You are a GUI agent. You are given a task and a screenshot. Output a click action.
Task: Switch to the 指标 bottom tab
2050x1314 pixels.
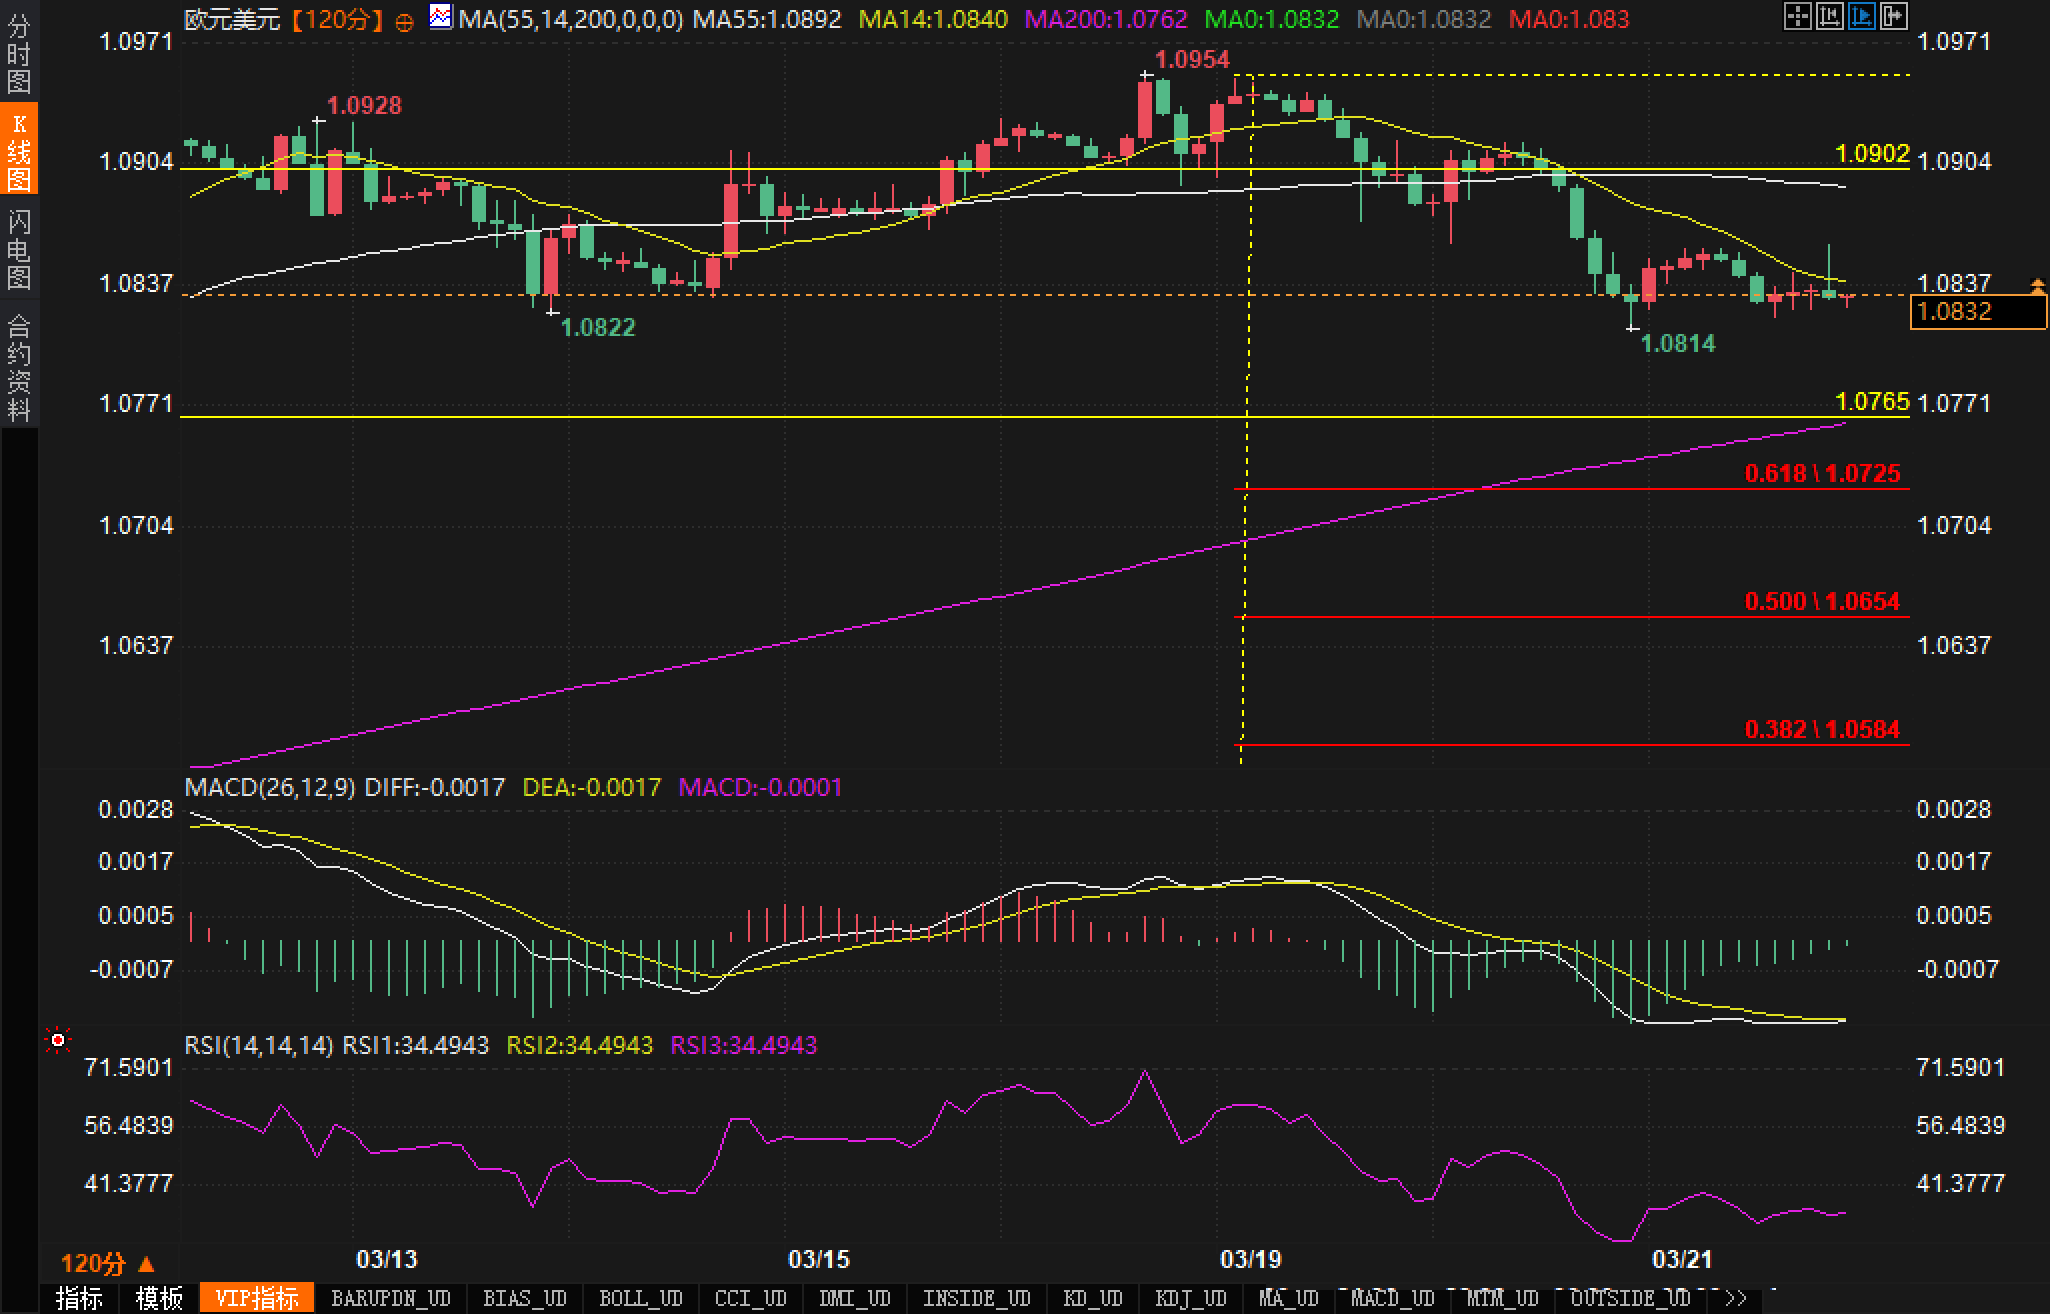pos(79,1298)
